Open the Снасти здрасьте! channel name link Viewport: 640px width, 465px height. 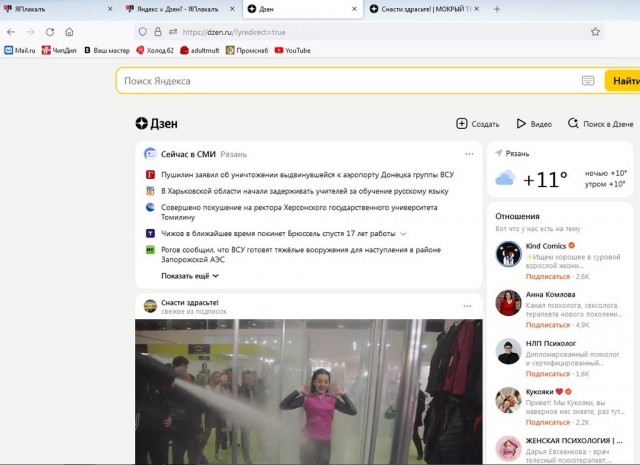tap(190, 303)
